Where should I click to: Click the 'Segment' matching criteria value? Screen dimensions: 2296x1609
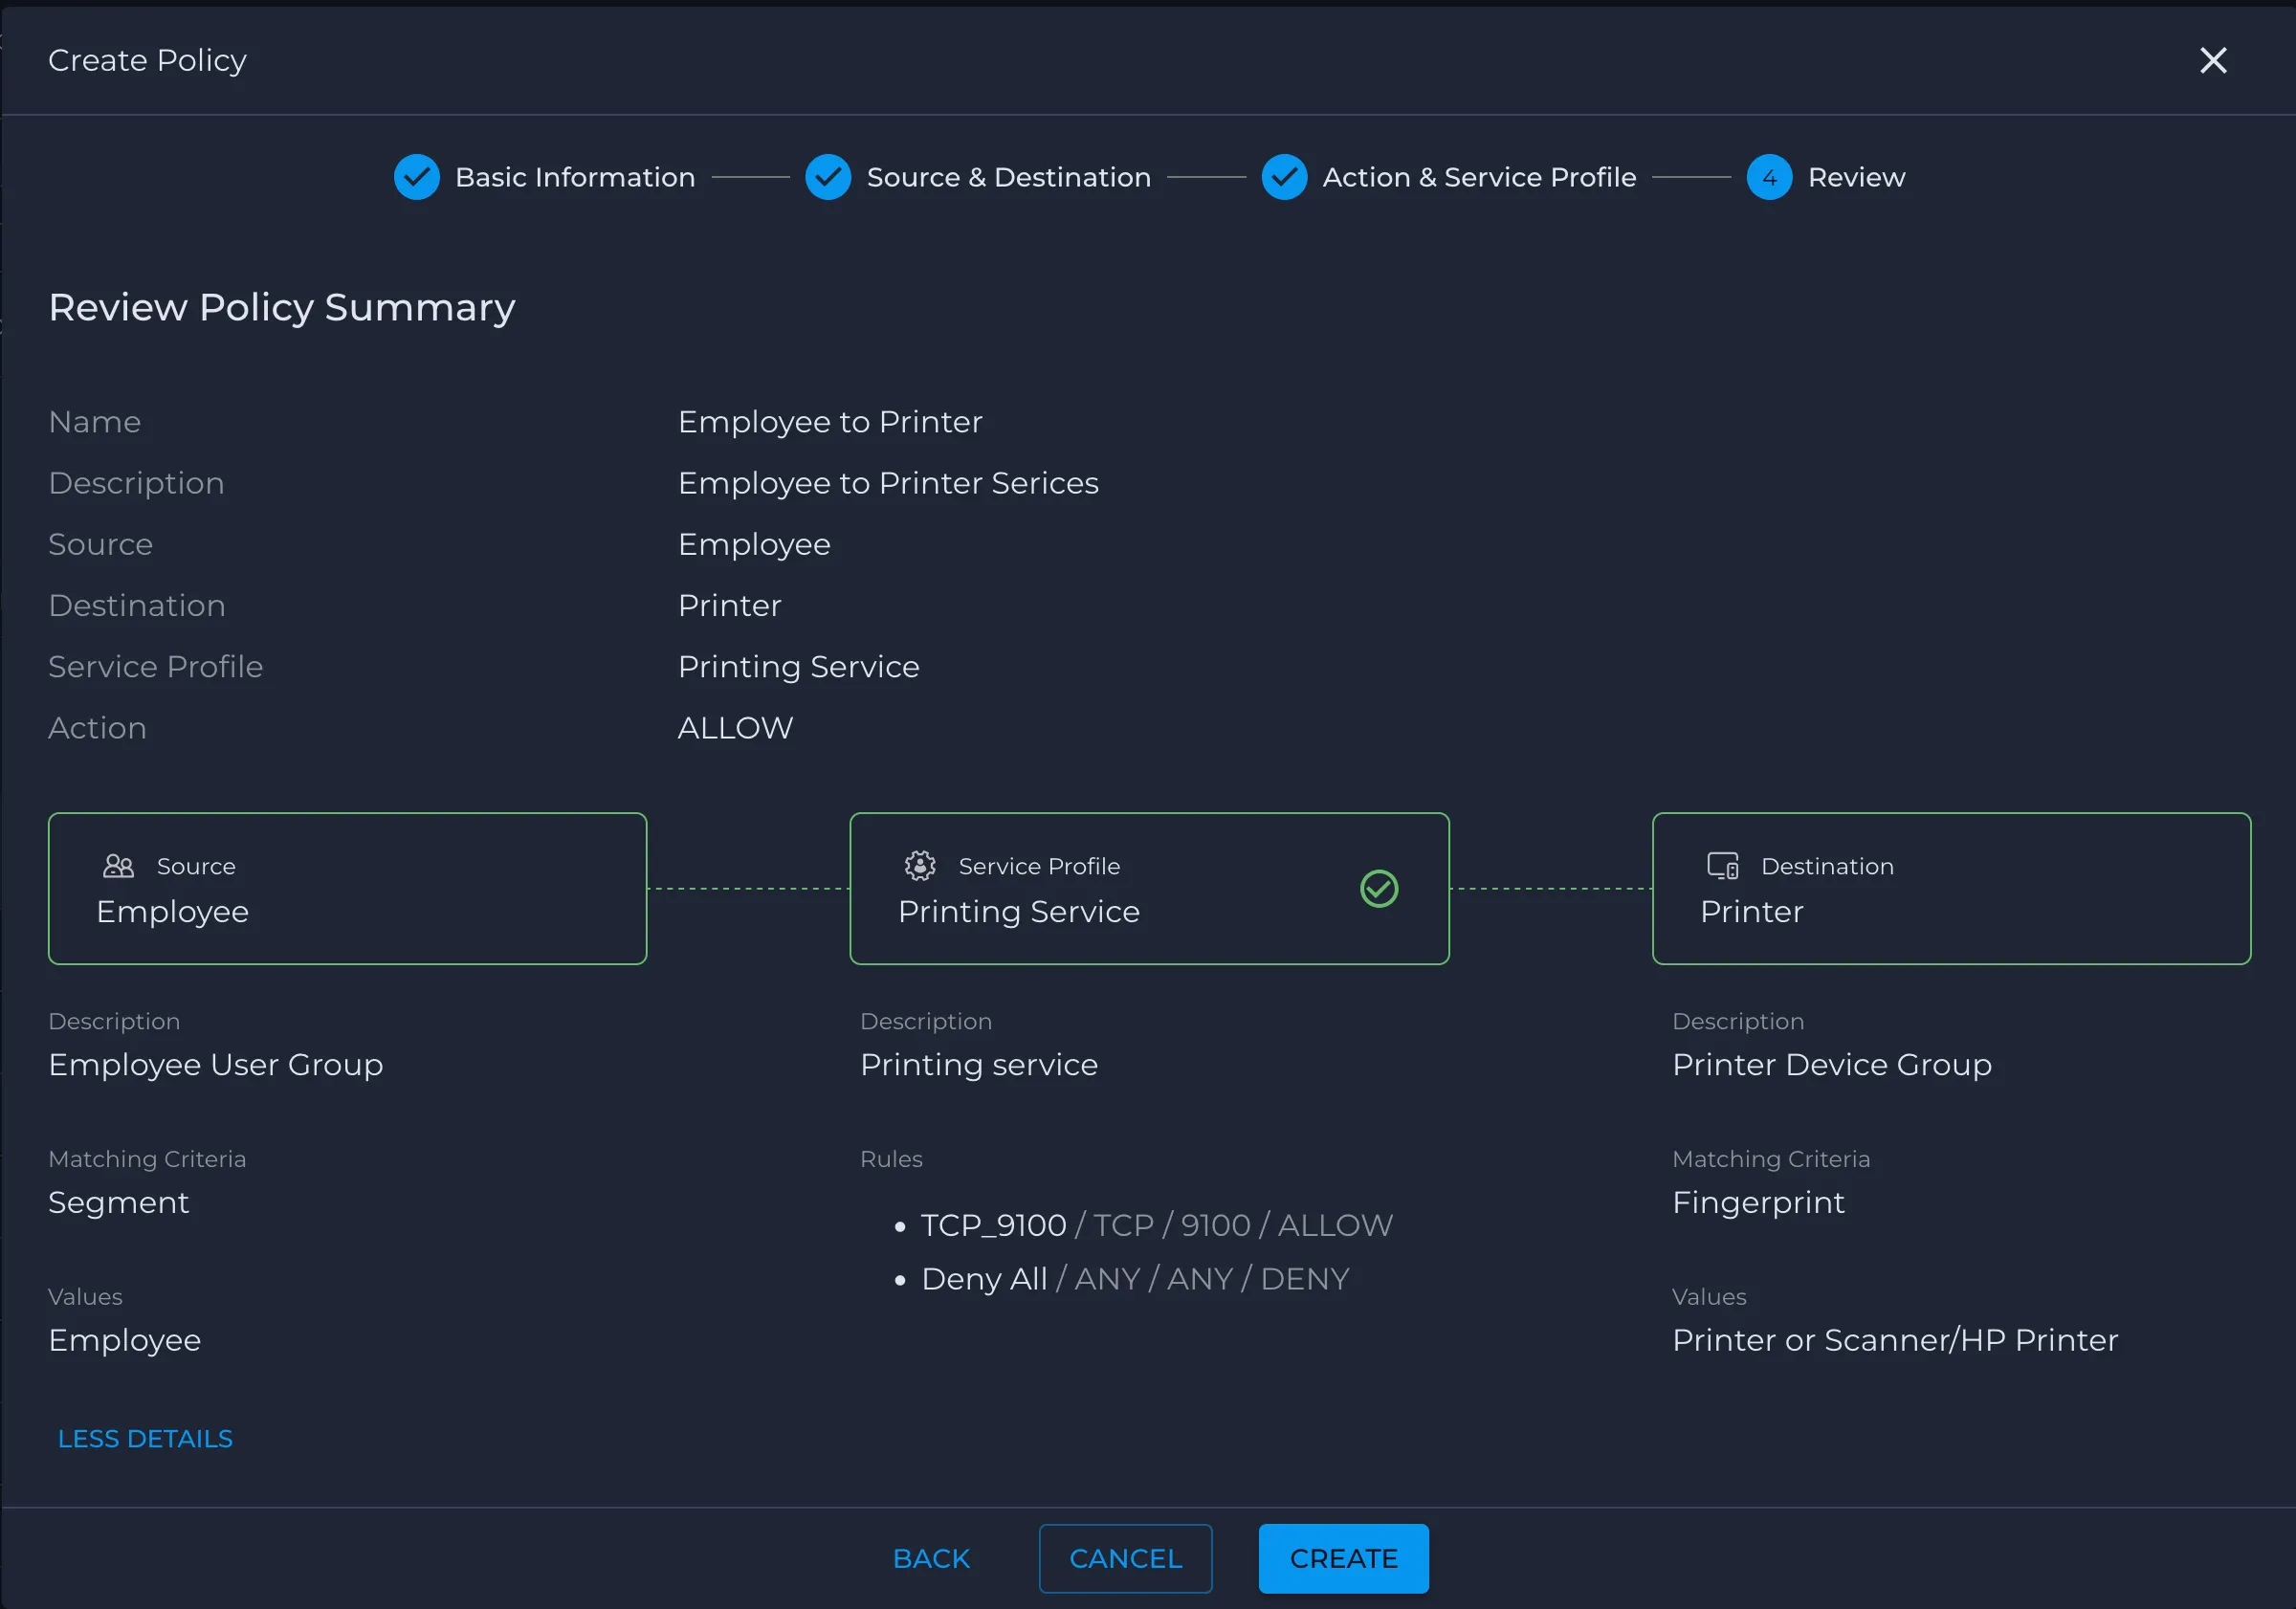[118, 1203]
